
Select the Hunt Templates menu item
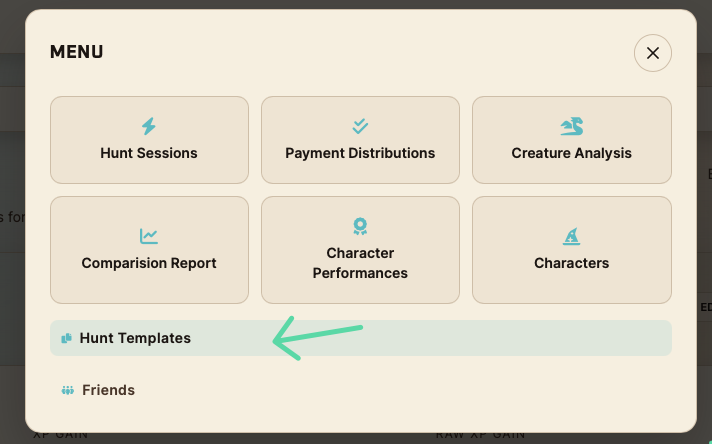135,338
